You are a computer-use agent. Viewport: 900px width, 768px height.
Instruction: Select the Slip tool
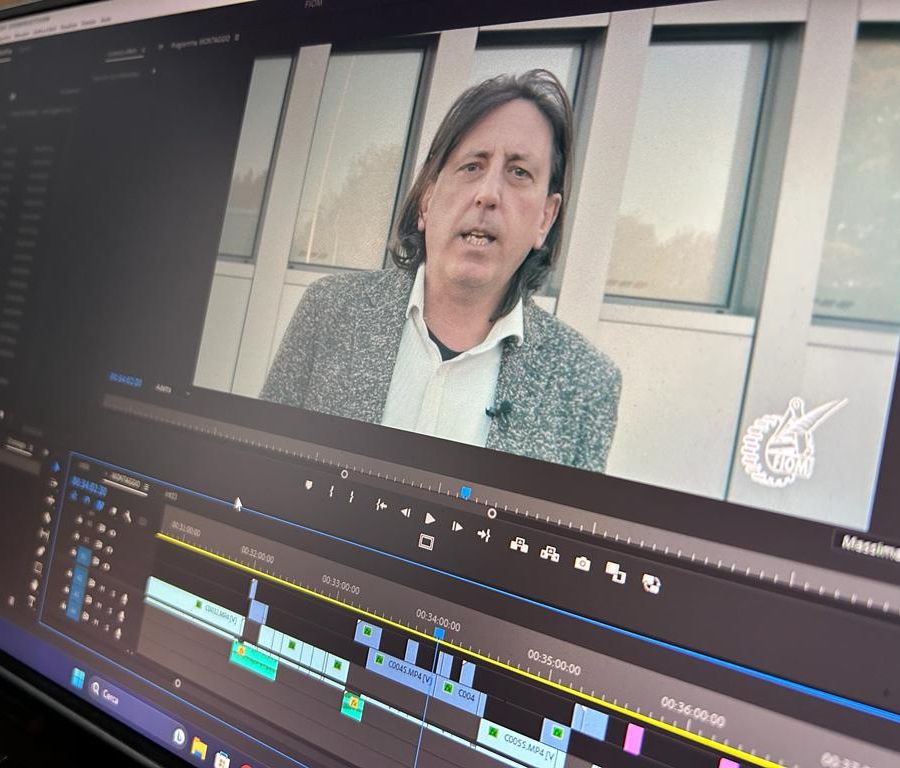point(44,534)
